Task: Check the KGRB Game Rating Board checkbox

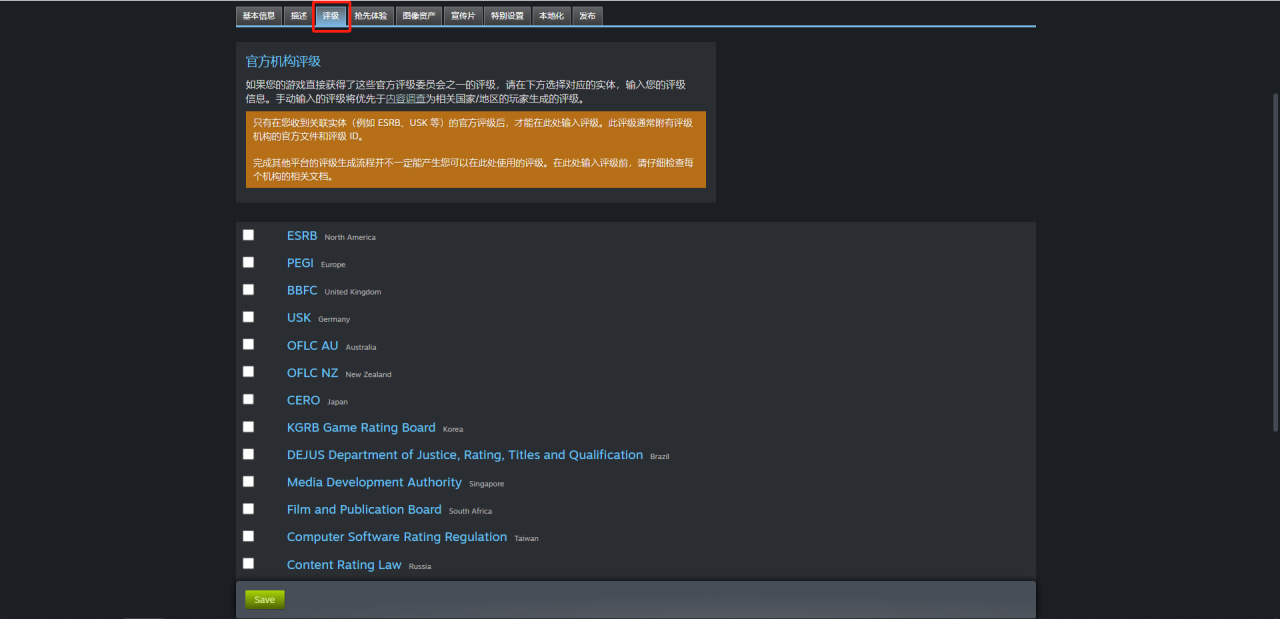Action: click(x=248, y=427)
